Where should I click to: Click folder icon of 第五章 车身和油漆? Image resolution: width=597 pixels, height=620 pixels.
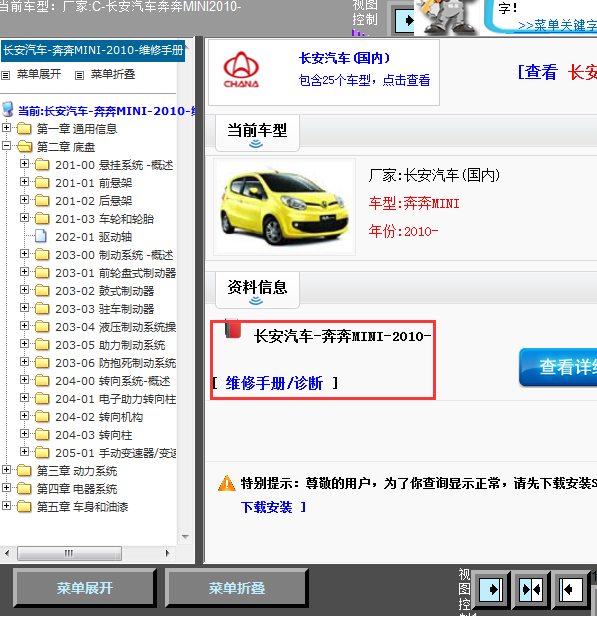[24, 506]
